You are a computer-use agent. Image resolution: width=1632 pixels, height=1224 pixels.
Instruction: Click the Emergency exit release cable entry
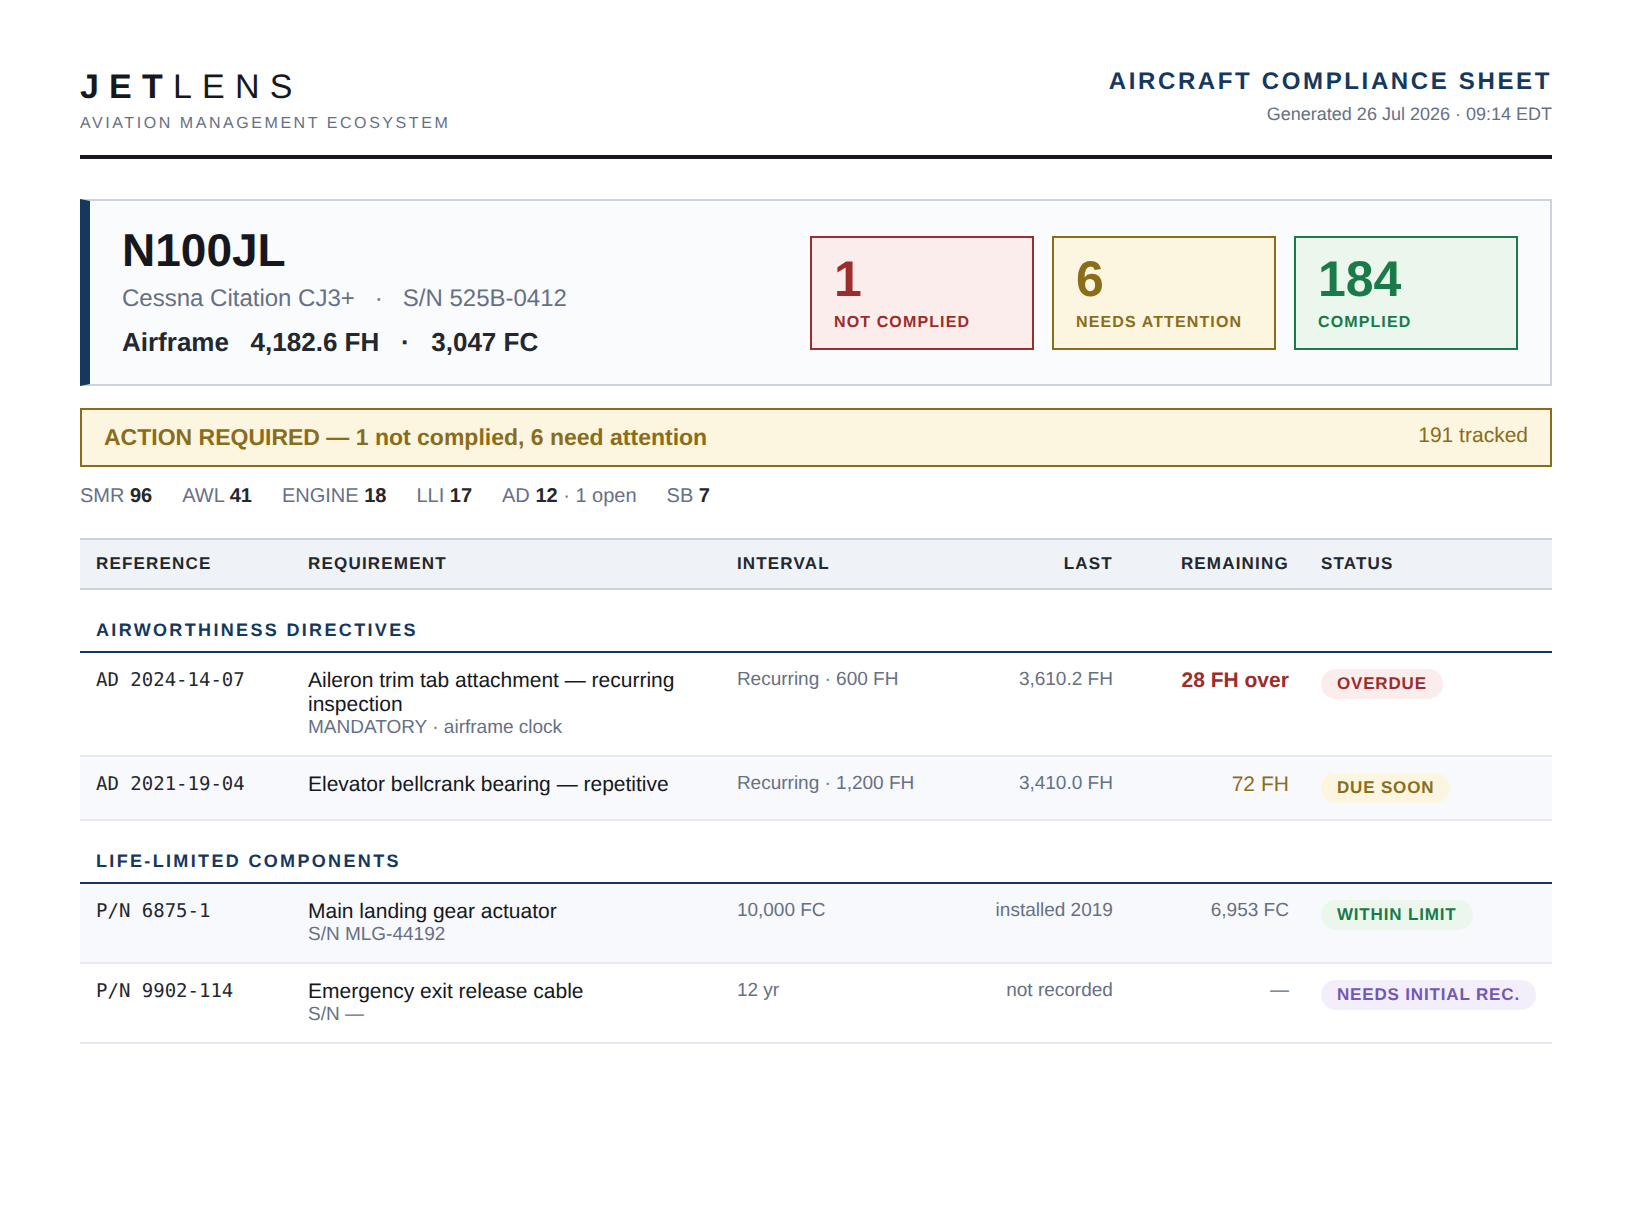(x=445, y=991)
